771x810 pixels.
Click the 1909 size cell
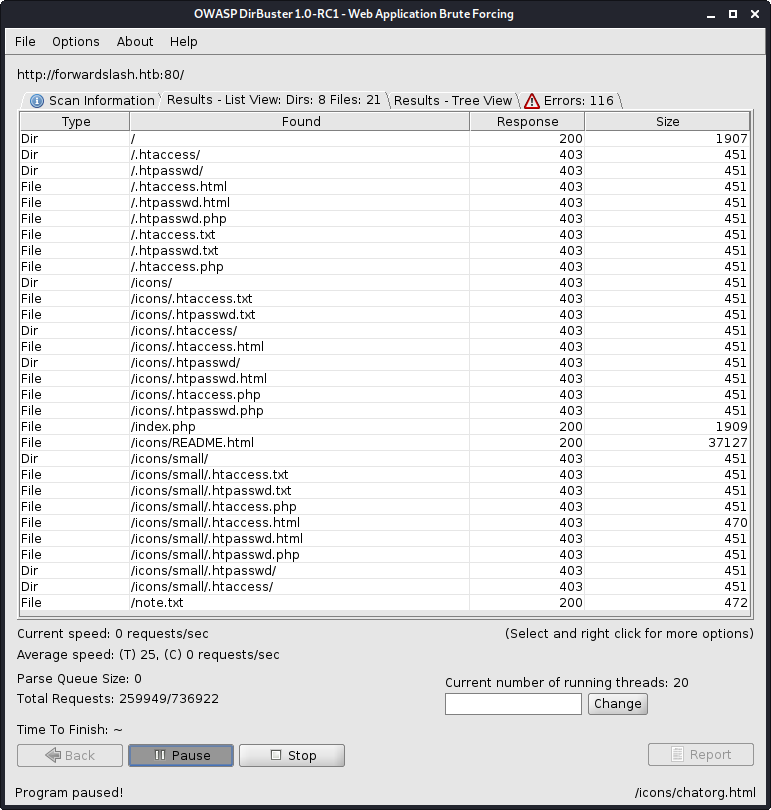pos(667,426)
